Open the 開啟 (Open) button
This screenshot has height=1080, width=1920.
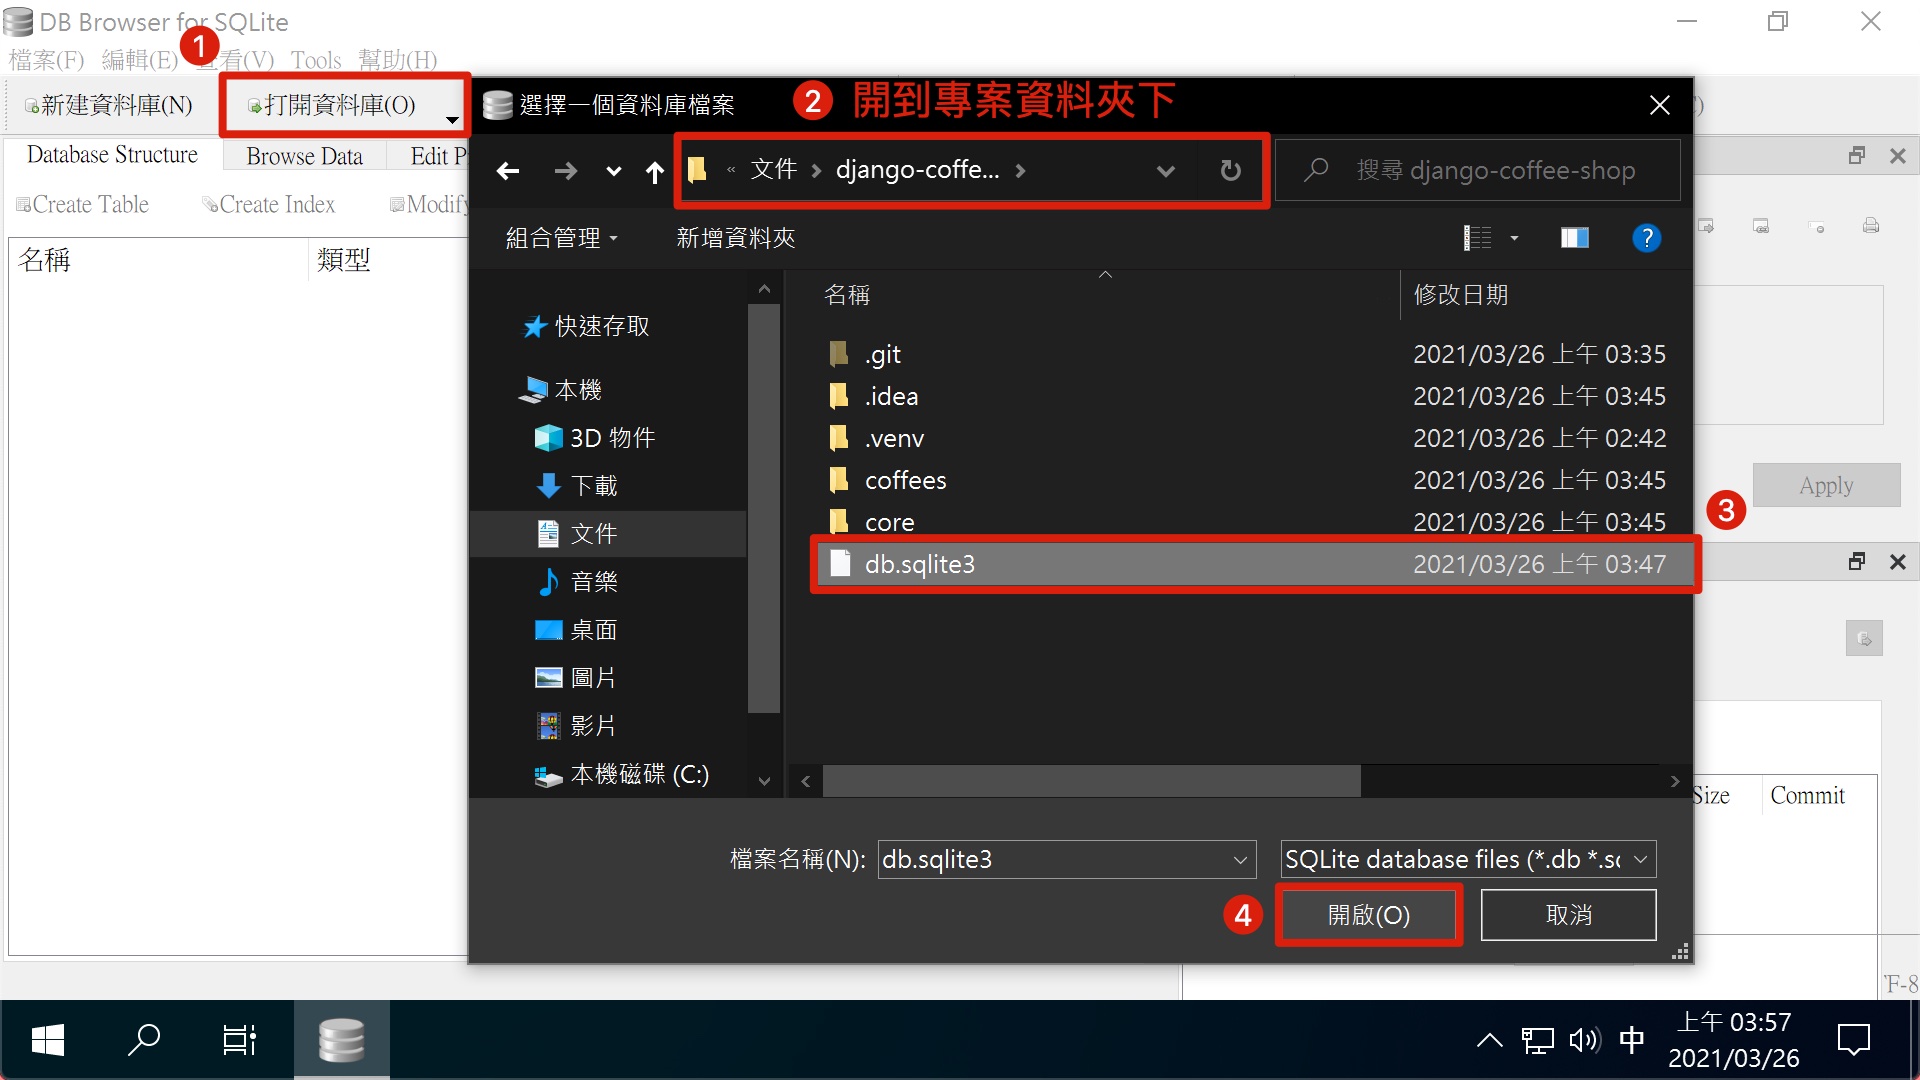[x=1370, y=914]
